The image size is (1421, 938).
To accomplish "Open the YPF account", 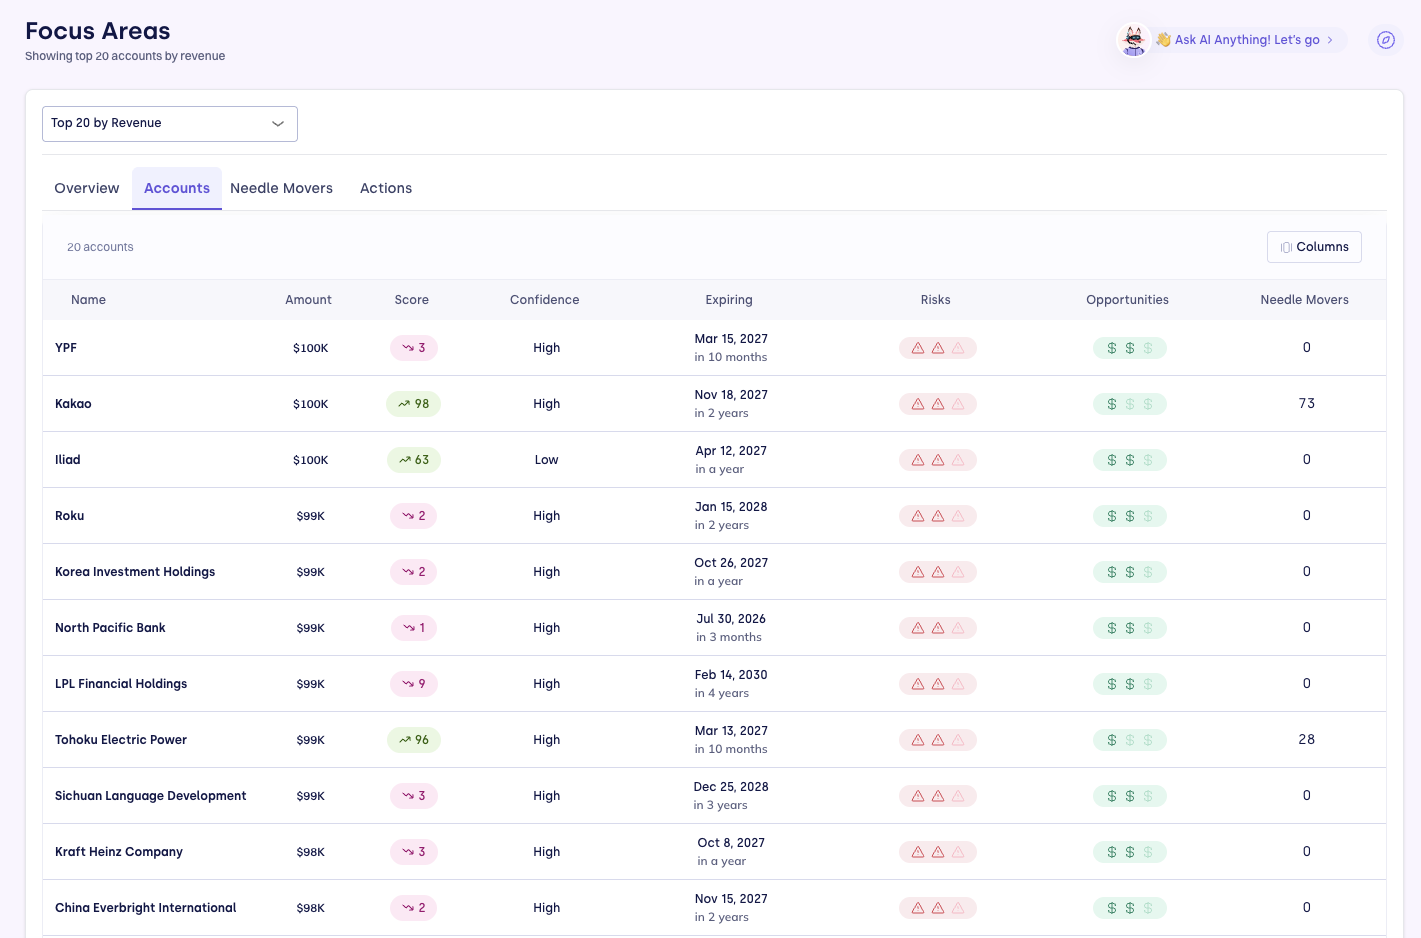I will 66,348.
